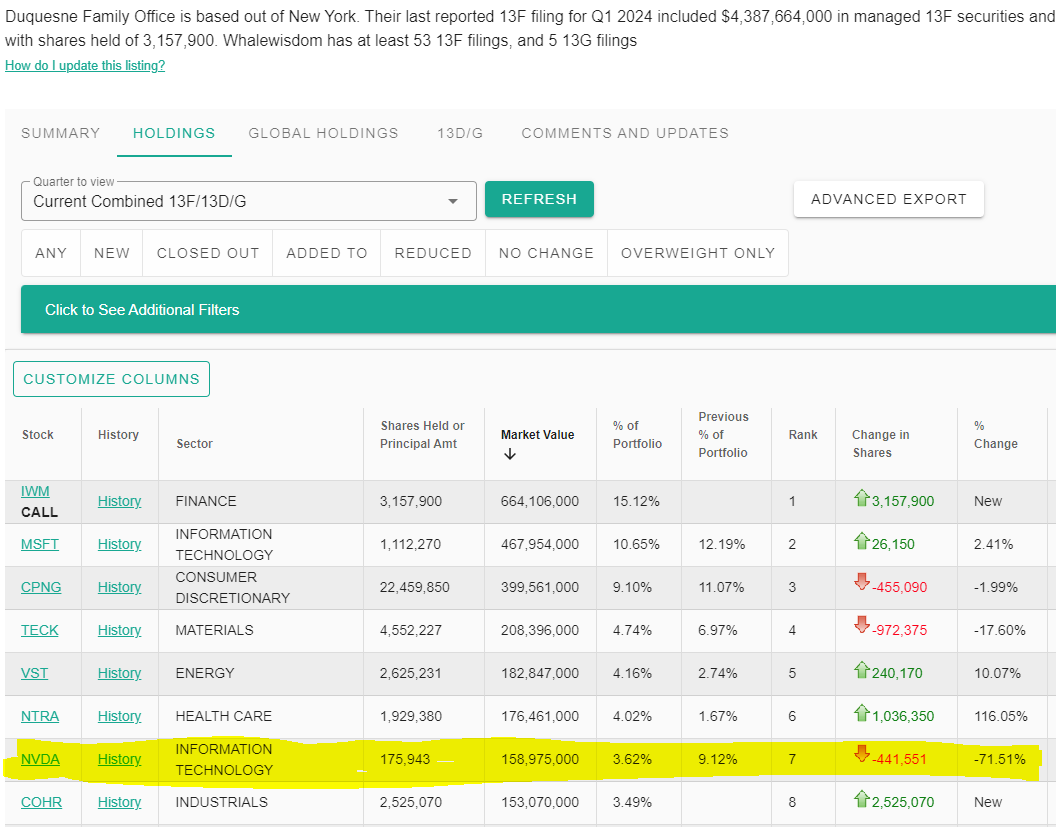This screenshot has height=827, width=1056.
Task: Sort by the Rank column header
Action: [803, 435]
